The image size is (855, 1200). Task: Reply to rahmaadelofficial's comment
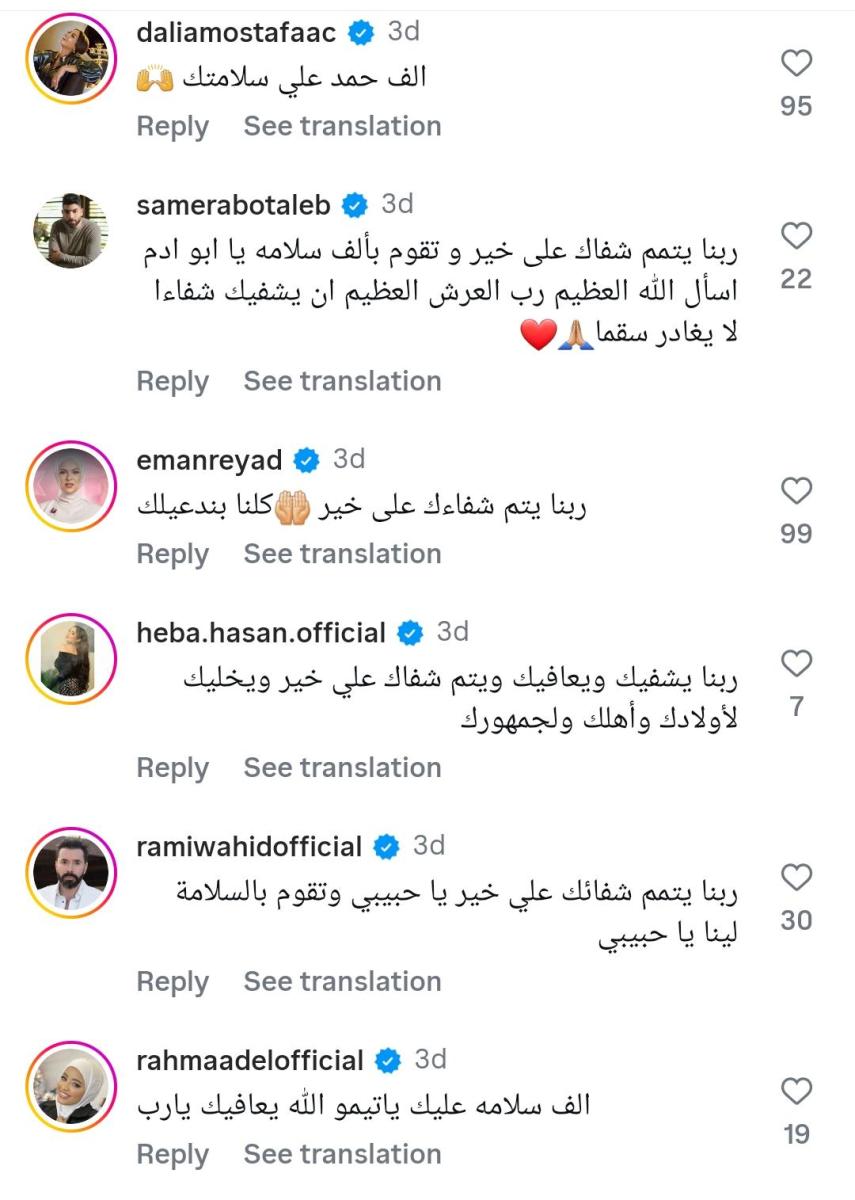click(x=172, y=1154)
